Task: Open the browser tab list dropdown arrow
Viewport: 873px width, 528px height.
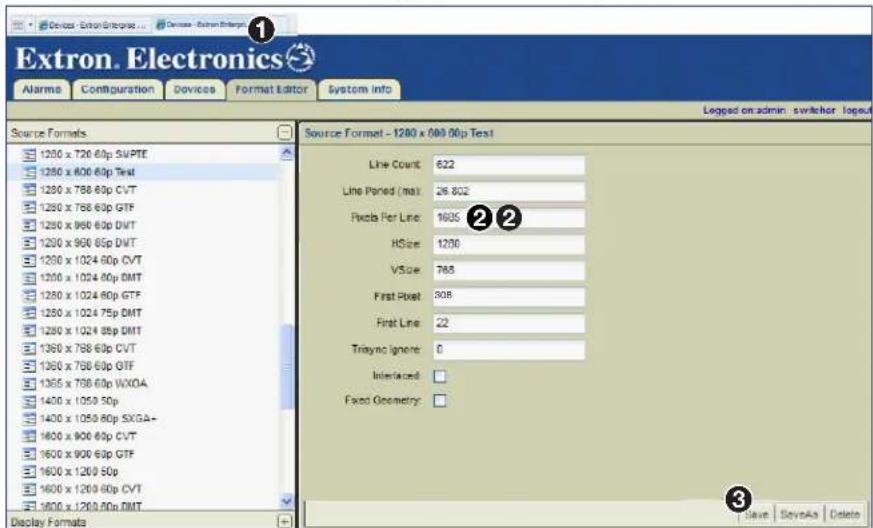Action: 31,25
